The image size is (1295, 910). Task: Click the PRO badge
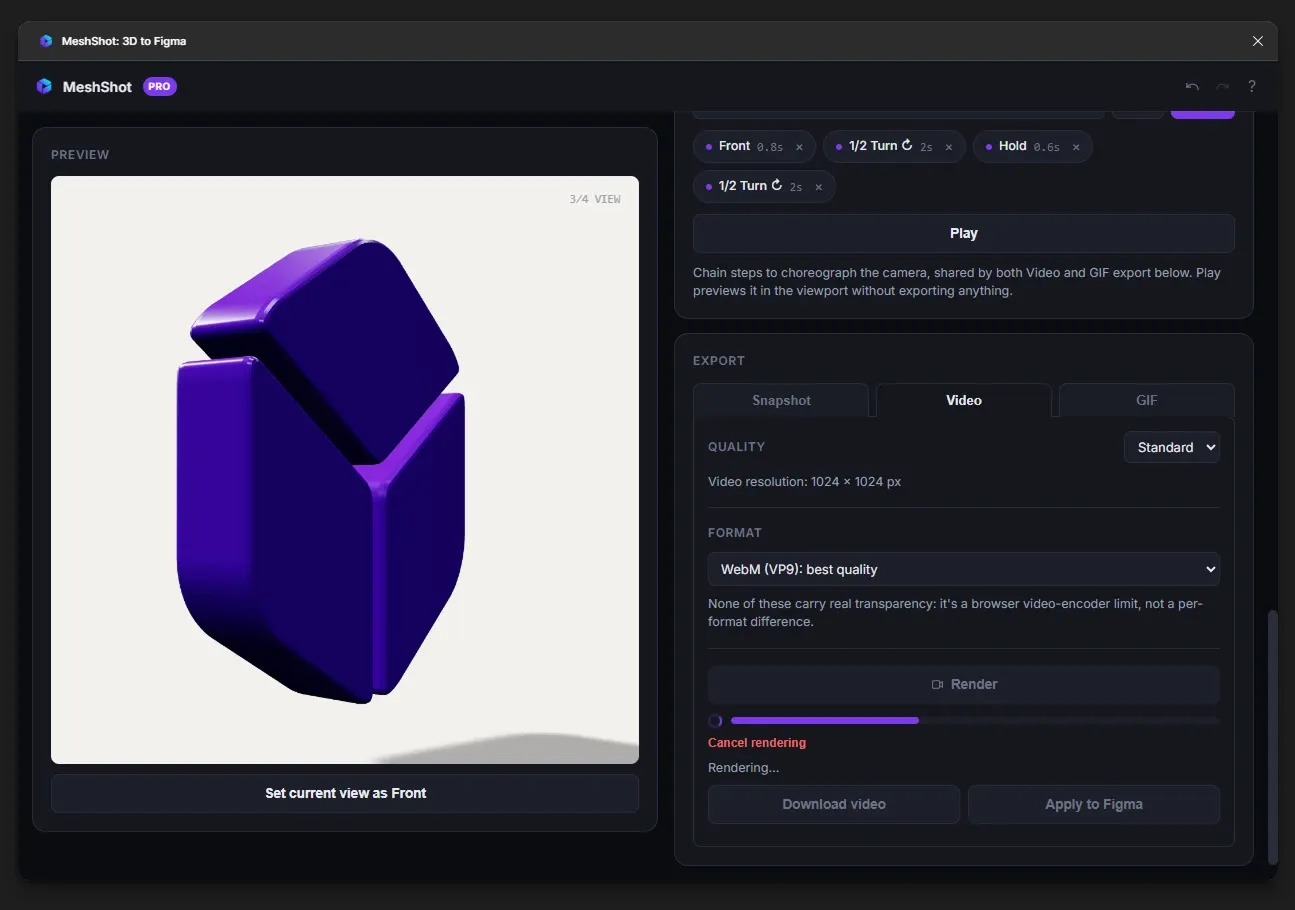[x=160, y=87]
